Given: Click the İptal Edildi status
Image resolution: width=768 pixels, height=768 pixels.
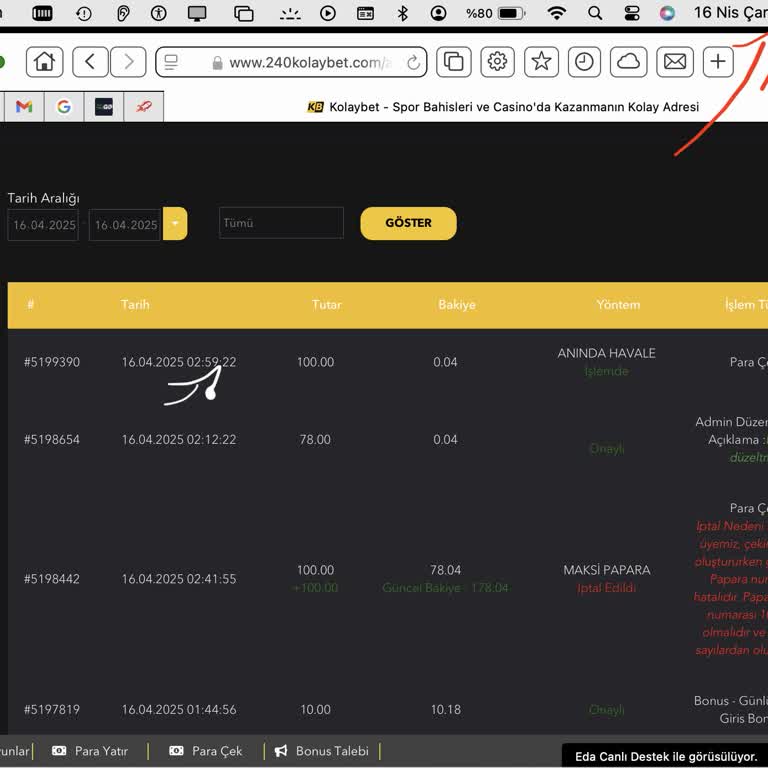Looking at the screenshot, I should 606,588.
